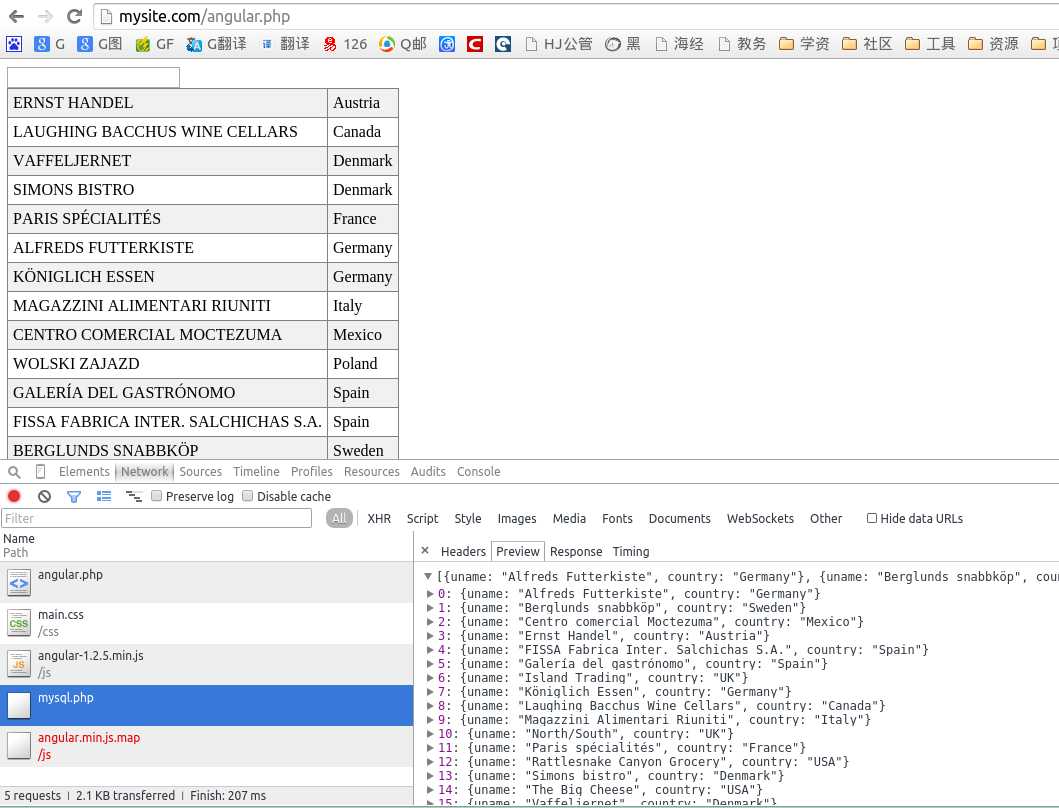1059x808 pixels.
Task: Reload the page with the refresh icon
Action: tap(74, 16)
